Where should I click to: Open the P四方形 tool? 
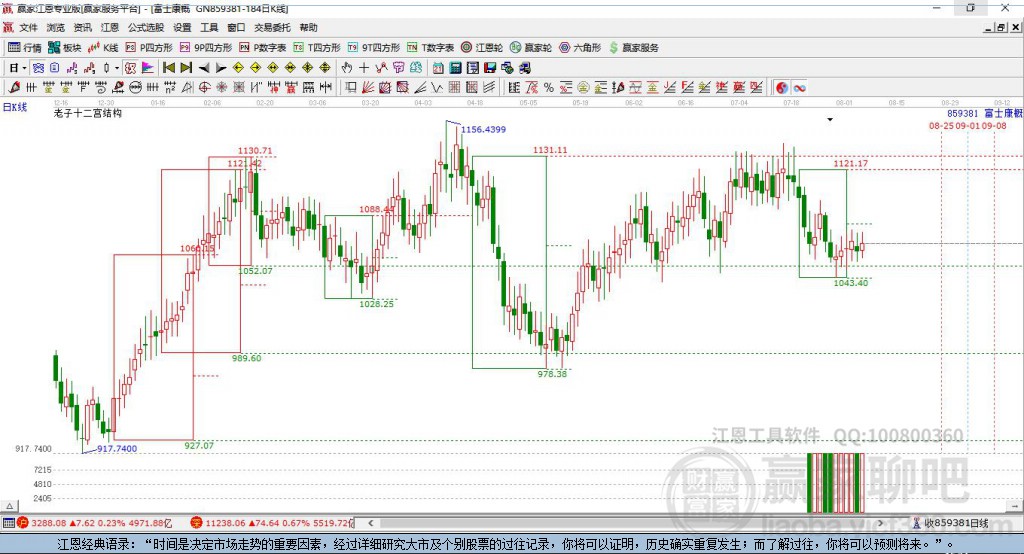coord(149,48)
